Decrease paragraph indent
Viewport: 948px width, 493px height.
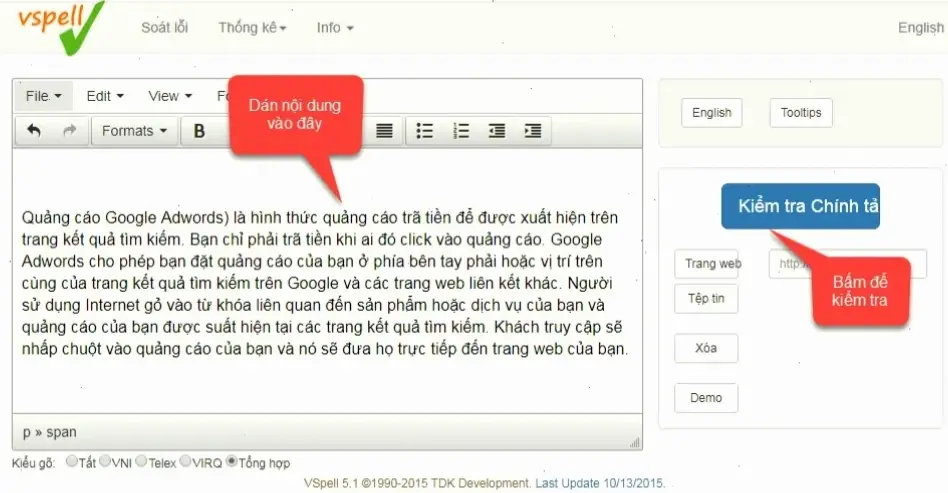pyautogui.click(x=497, y=131)
